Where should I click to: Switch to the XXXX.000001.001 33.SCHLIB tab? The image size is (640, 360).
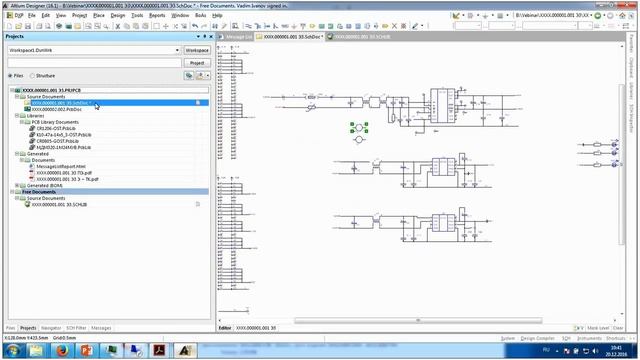coord(358,37)
